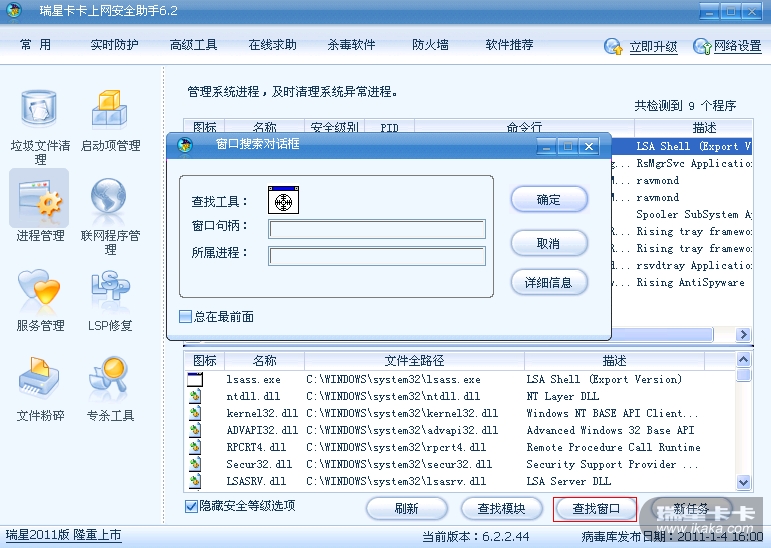Select the 进程管理 process manager icon
Screen dimensions: 771x548
pos(39,199)
